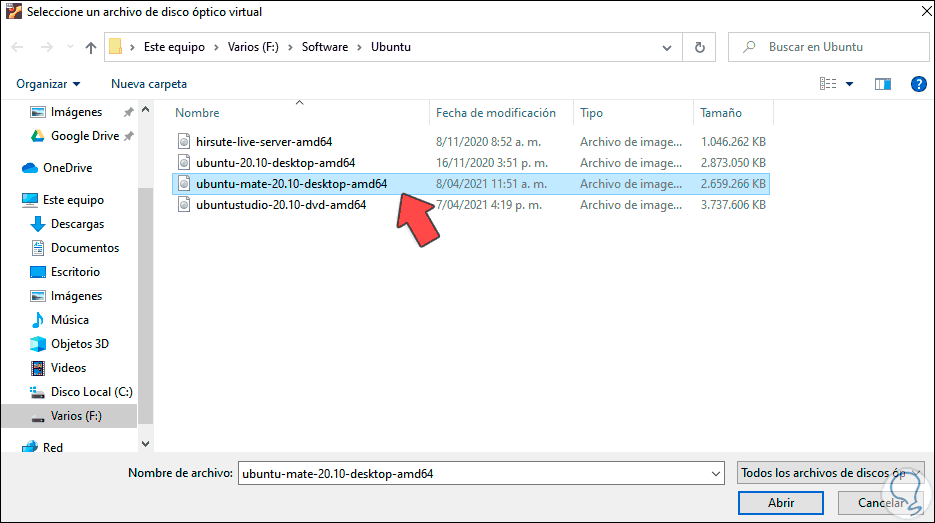Click the 3.737.606 KB size cell
The height and width of the screenshot is (523, 935).
tap(733, 205)
